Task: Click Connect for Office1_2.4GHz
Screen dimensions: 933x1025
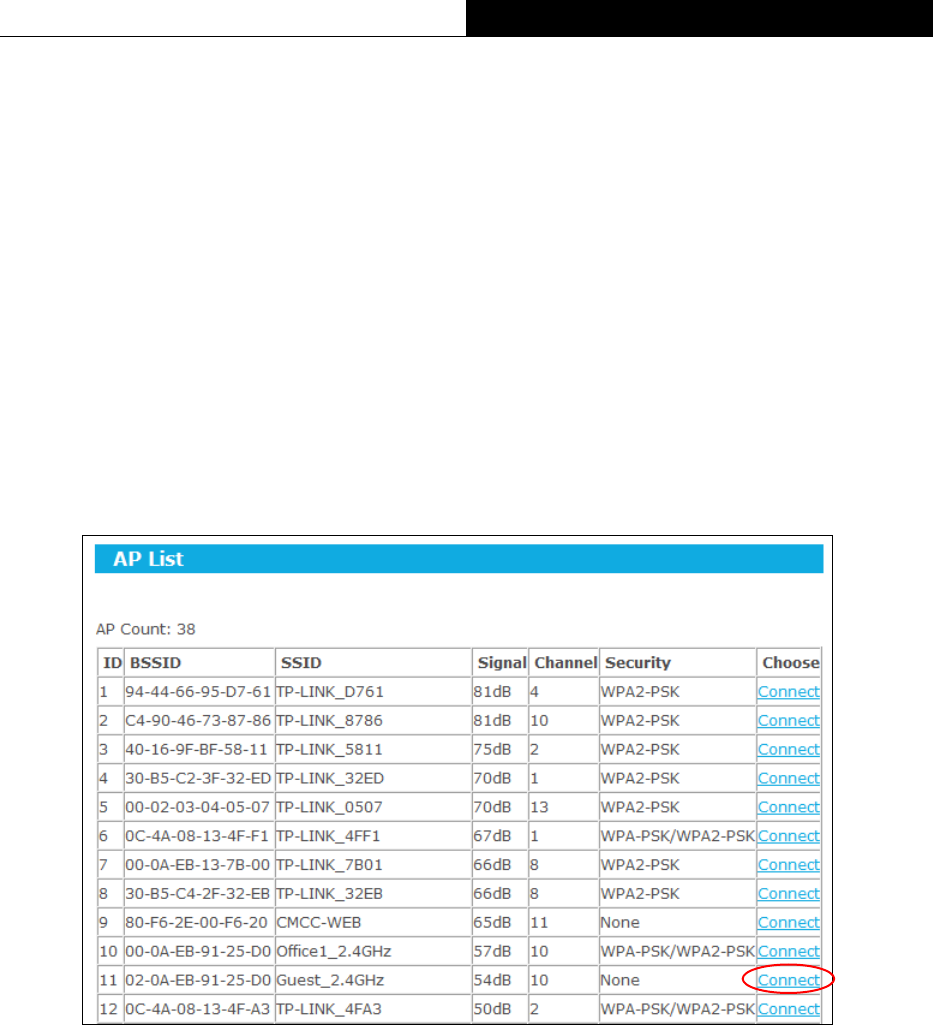Action: (789, 950)
